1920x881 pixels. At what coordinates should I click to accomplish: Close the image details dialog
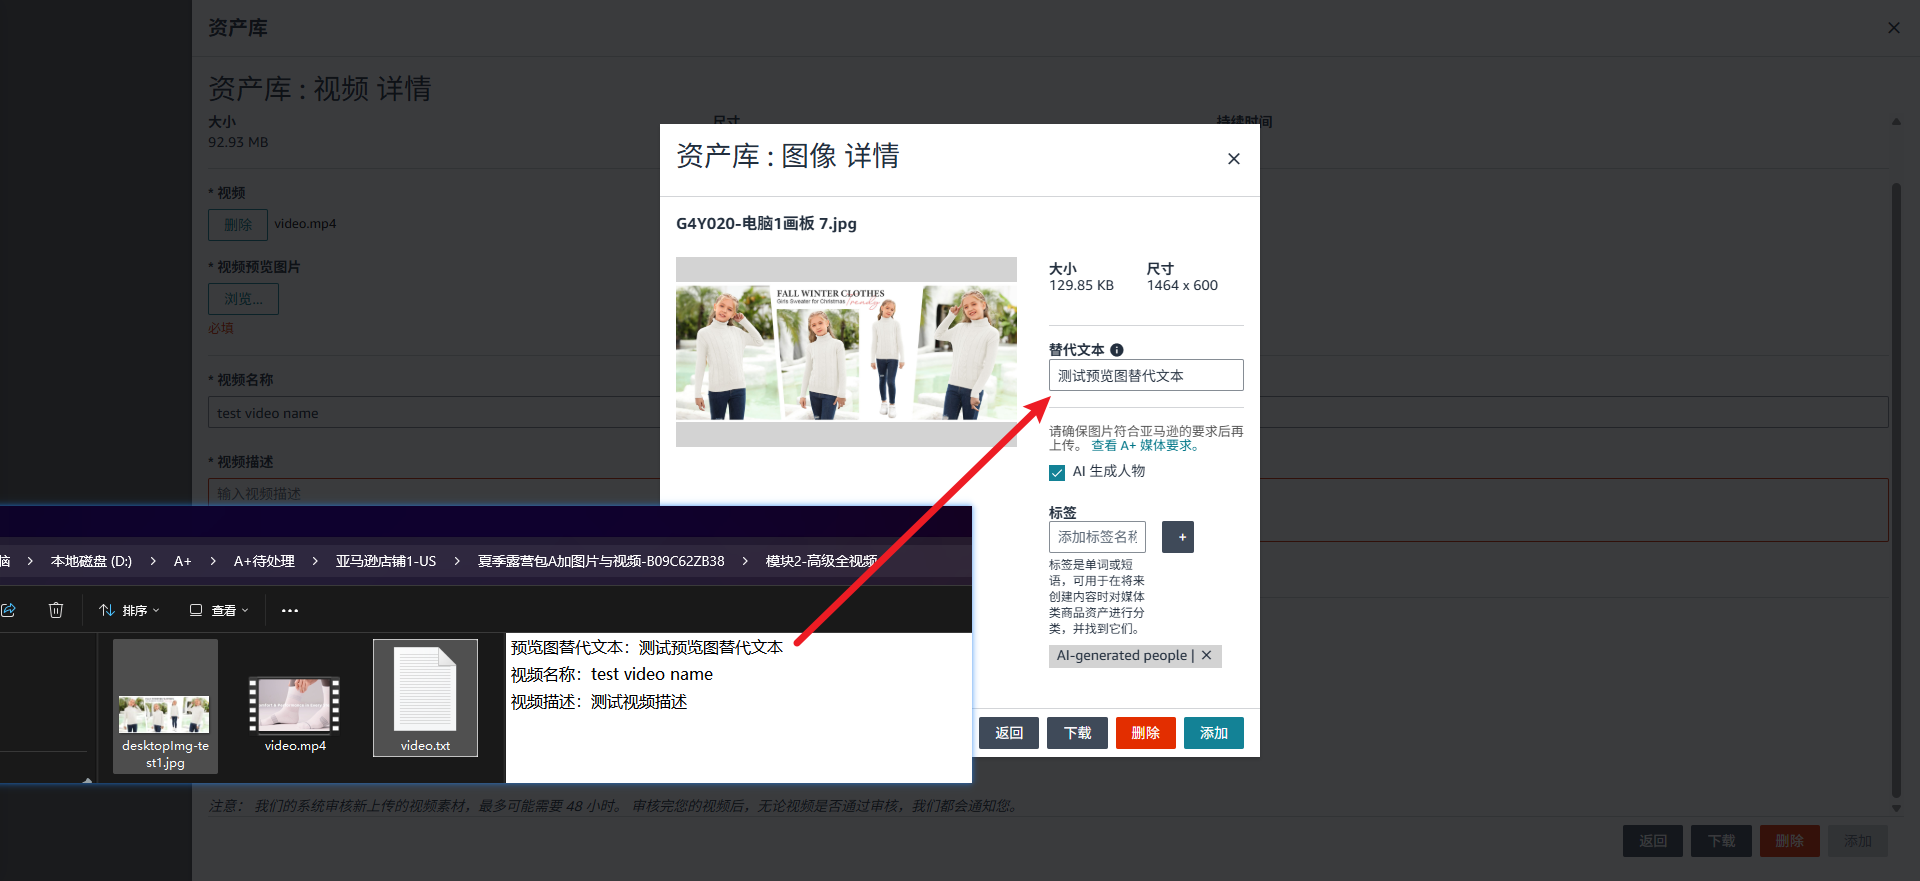coord(1234,158)
